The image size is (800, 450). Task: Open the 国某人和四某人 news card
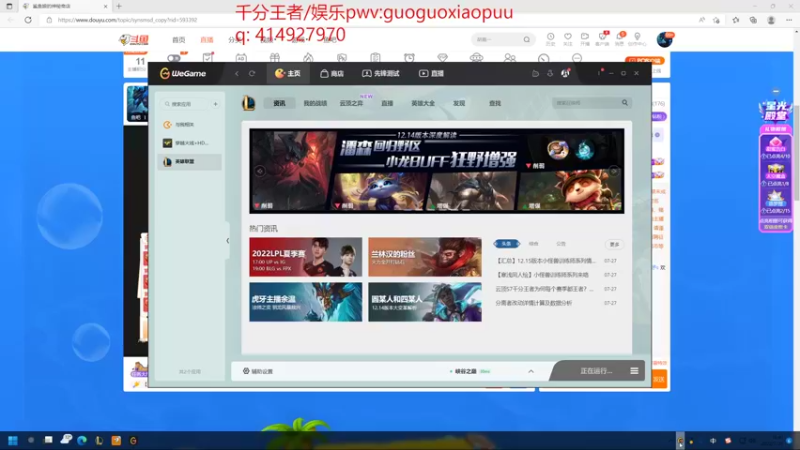pos(424,302)
